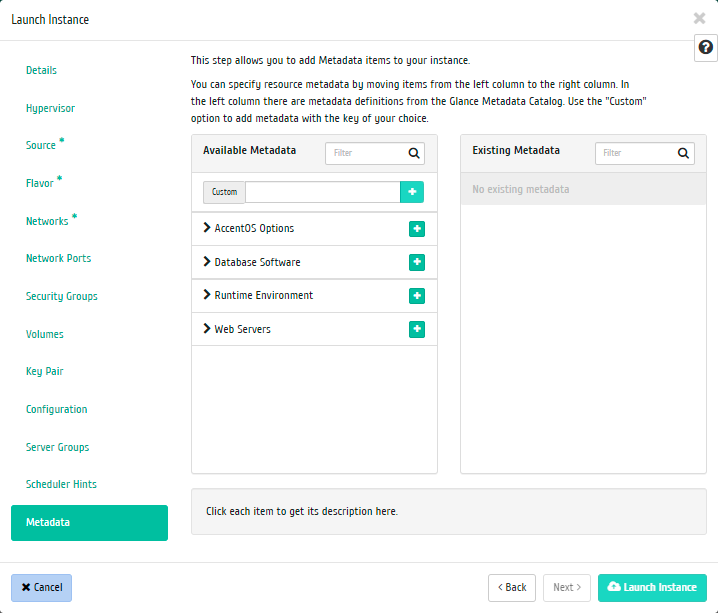Add custom metadata with plus button
Image resolution: width=718 pixels, height=613 pixels.
click(412, 192)
